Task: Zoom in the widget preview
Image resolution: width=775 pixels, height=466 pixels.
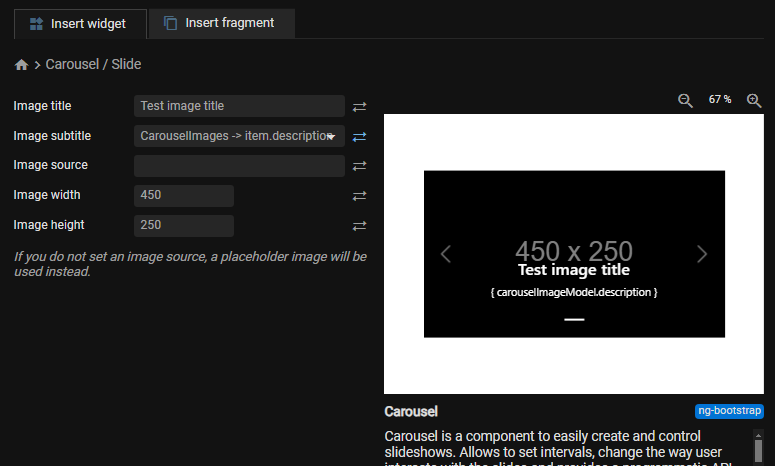Action: (754, 100)
